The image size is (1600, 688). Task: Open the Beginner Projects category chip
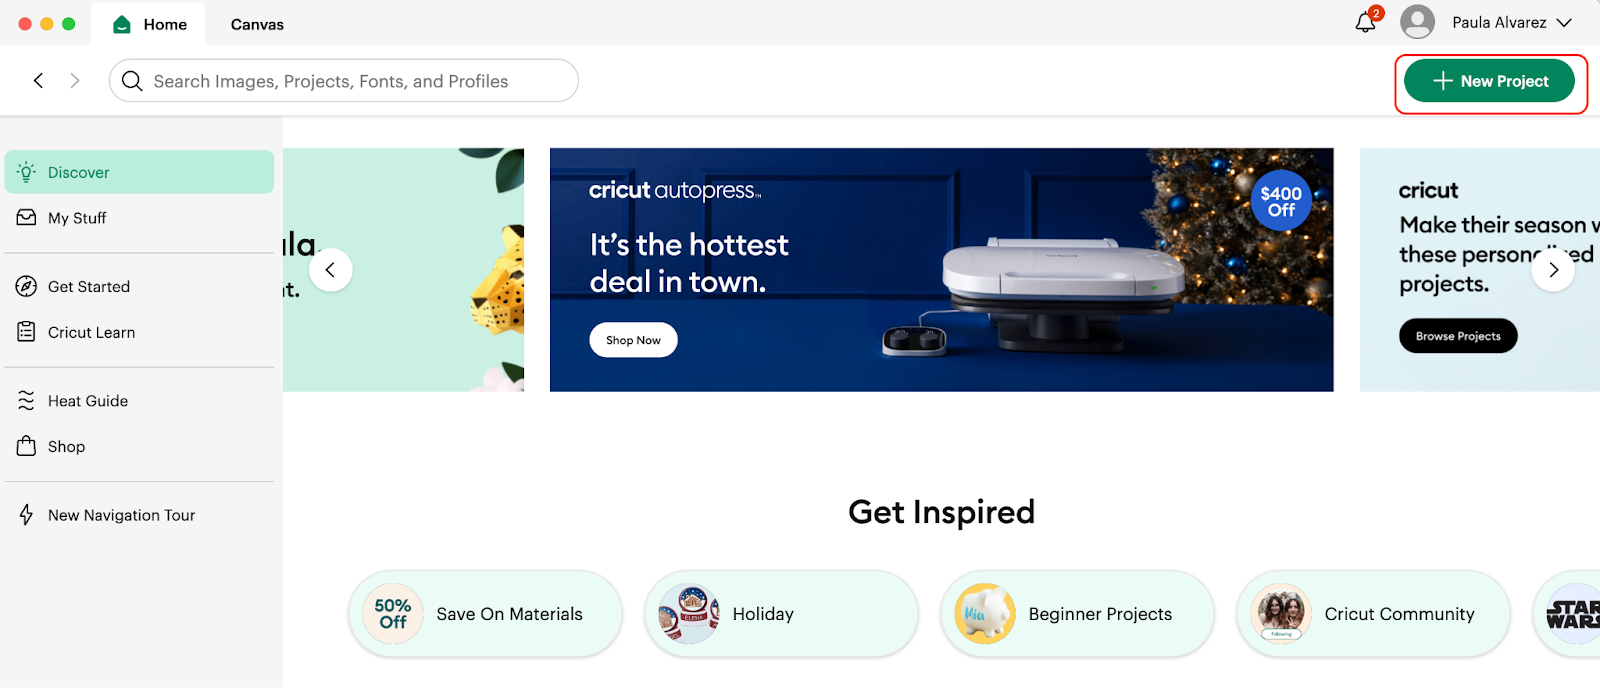1077,614
